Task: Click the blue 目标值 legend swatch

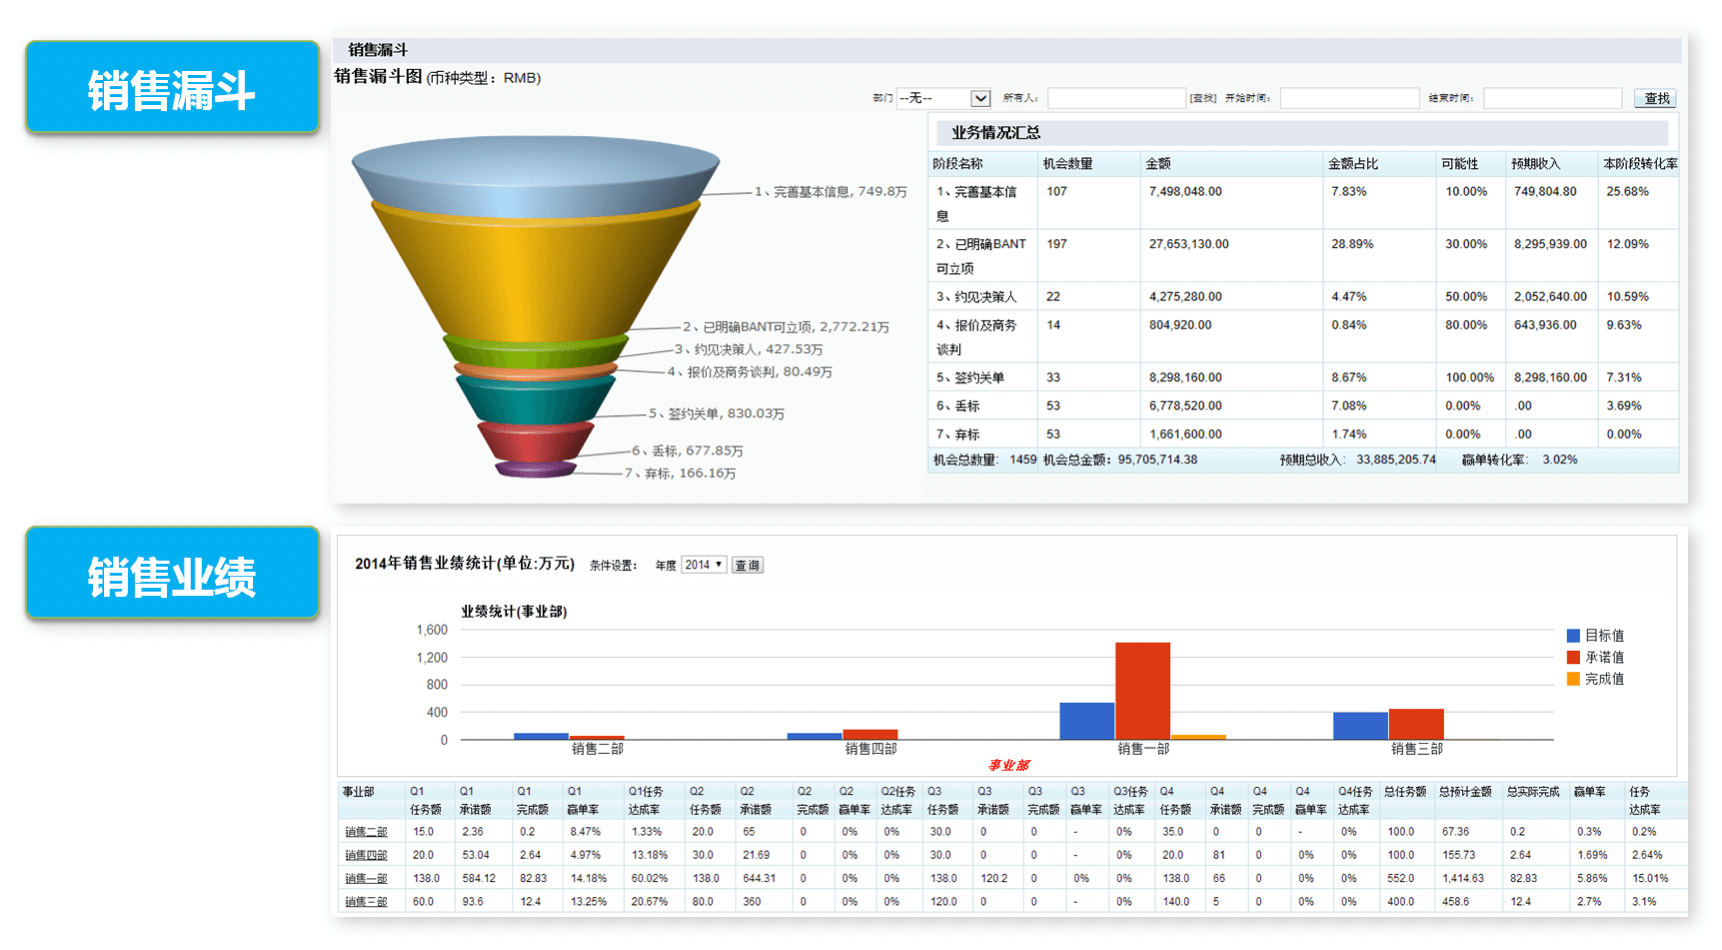Action: coord(1573,636)
